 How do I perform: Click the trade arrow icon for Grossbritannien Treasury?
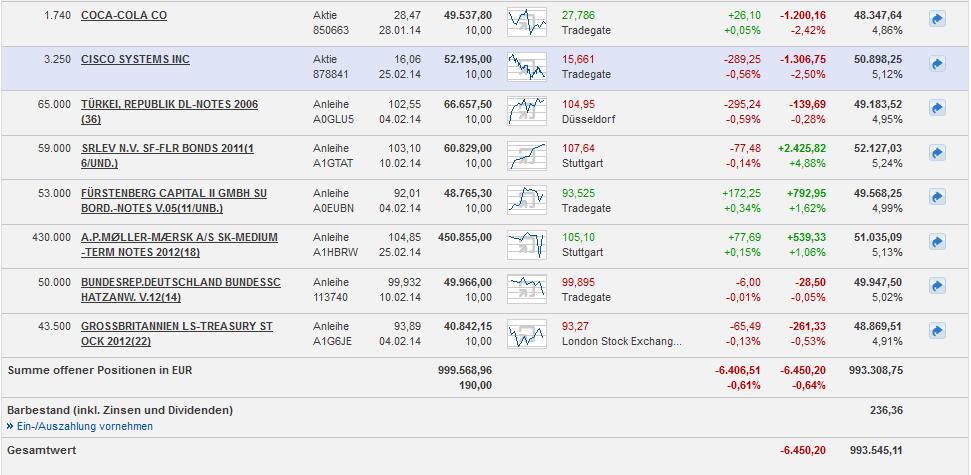(x=937, y=330)
